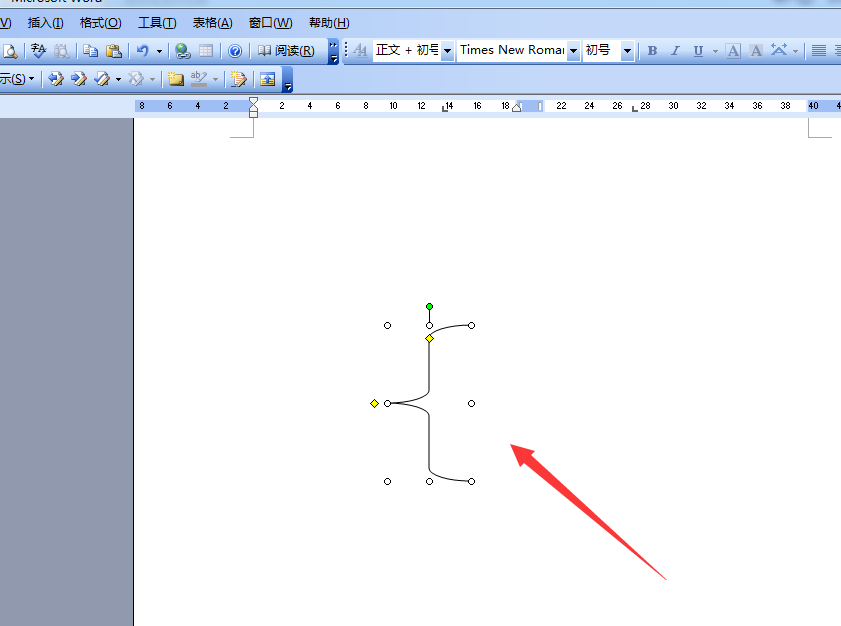Viewport: 841px width, 626px height.
Task: Open the 格式(O) menu
Action: click(x=100, y=23)
